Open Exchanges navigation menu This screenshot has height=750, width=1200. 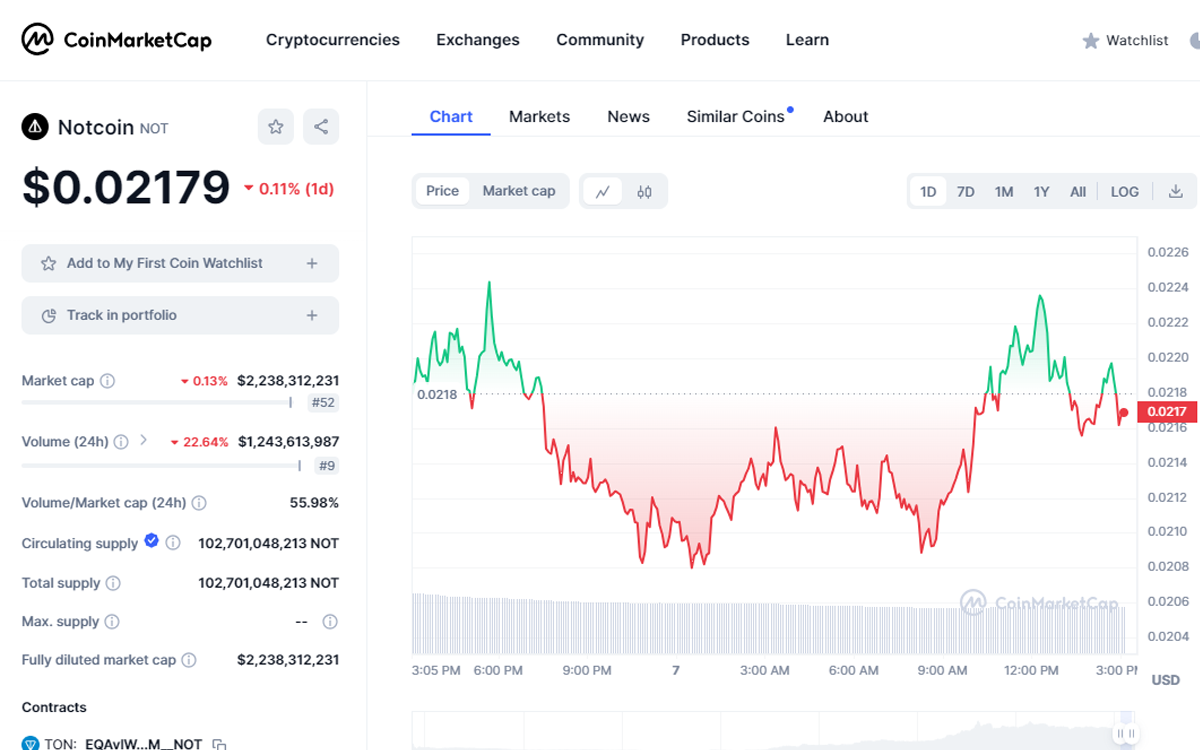(478, 40)
